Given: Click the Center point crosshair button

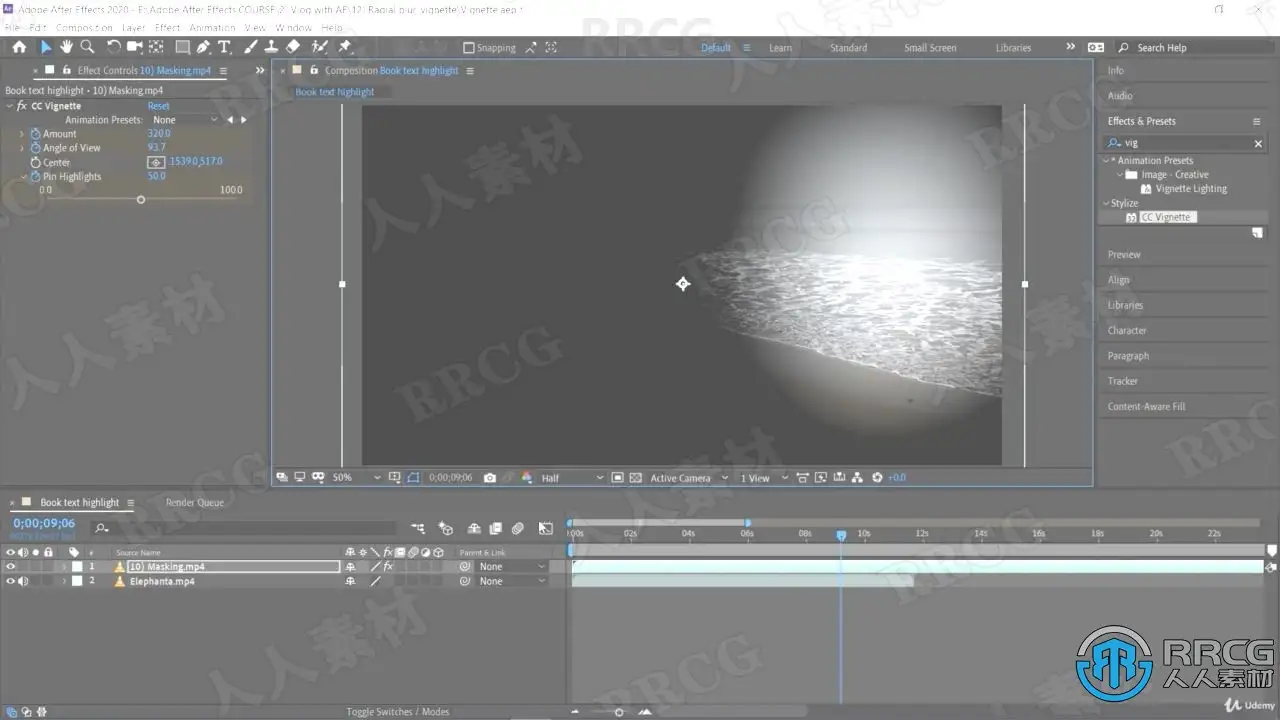Looking at the screenshot, I should point(156,162).
